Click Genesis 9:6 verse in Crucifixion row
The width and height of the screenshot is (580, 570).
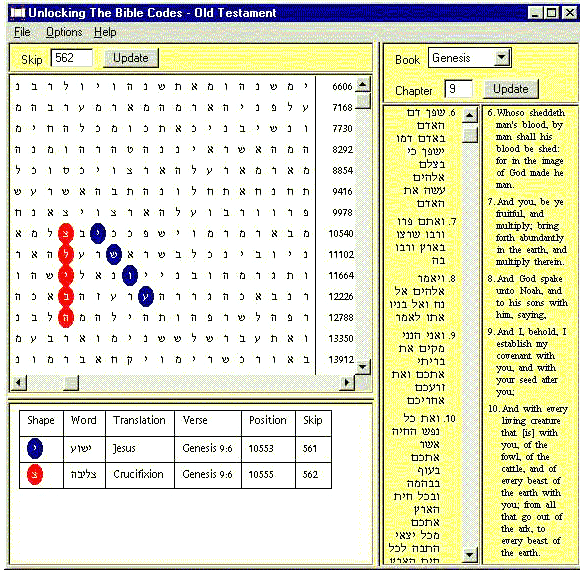click(x=207, y=474)
